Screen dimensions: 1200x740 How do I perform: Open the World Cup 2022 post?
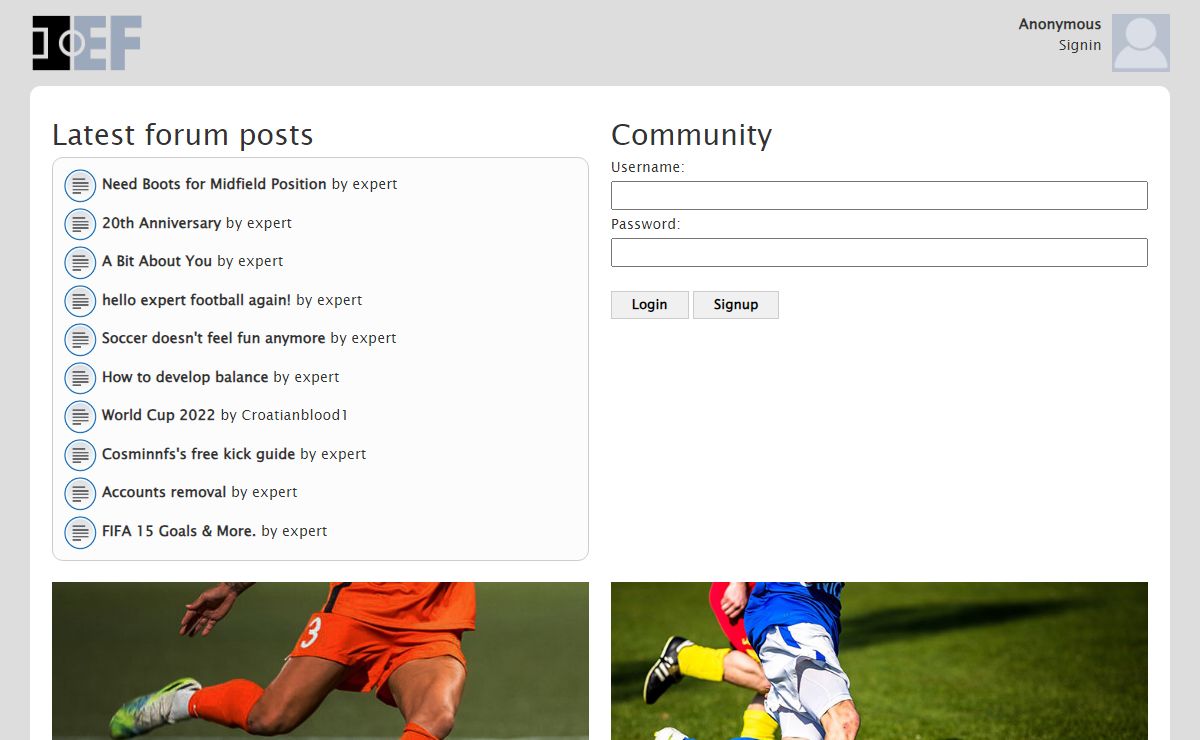(x=158, y=415)
